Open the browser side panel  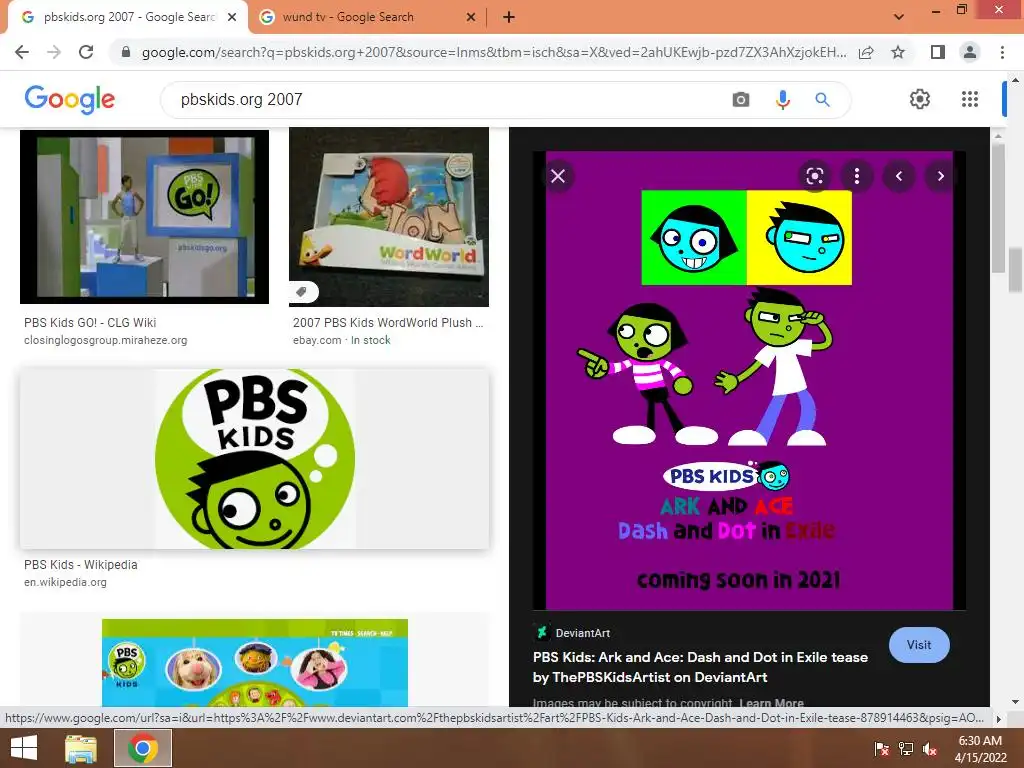938,52
